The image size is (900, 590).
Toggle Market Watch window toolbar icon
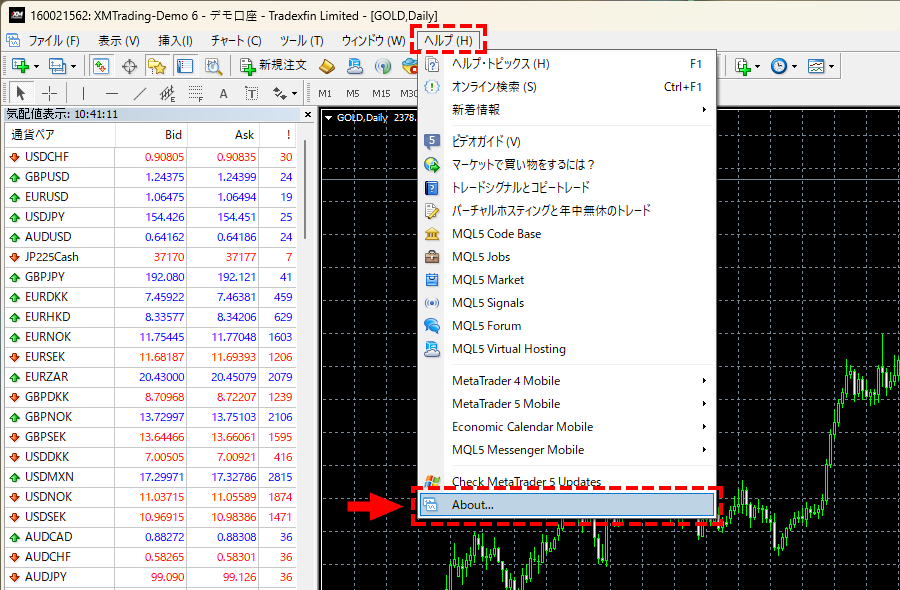pos(101,66)
